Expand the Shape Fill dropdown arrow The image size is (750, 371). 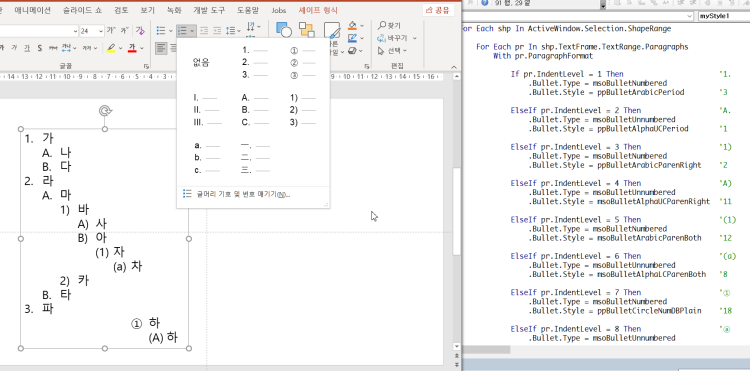tap(362, 25)
